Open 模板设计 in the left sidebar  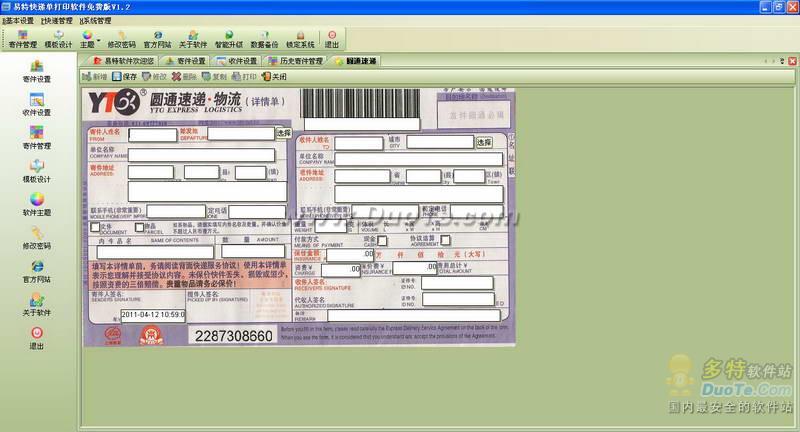click(37, 171)
